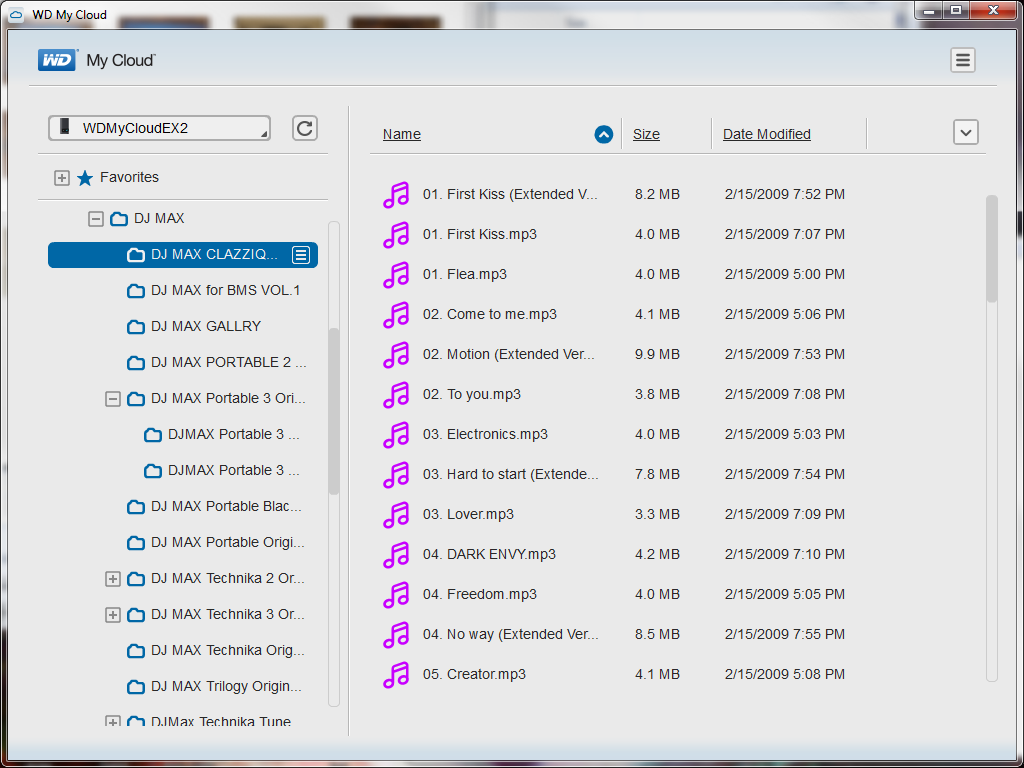Click music icon for 04. Freedom.mp3

click(396, 594)
